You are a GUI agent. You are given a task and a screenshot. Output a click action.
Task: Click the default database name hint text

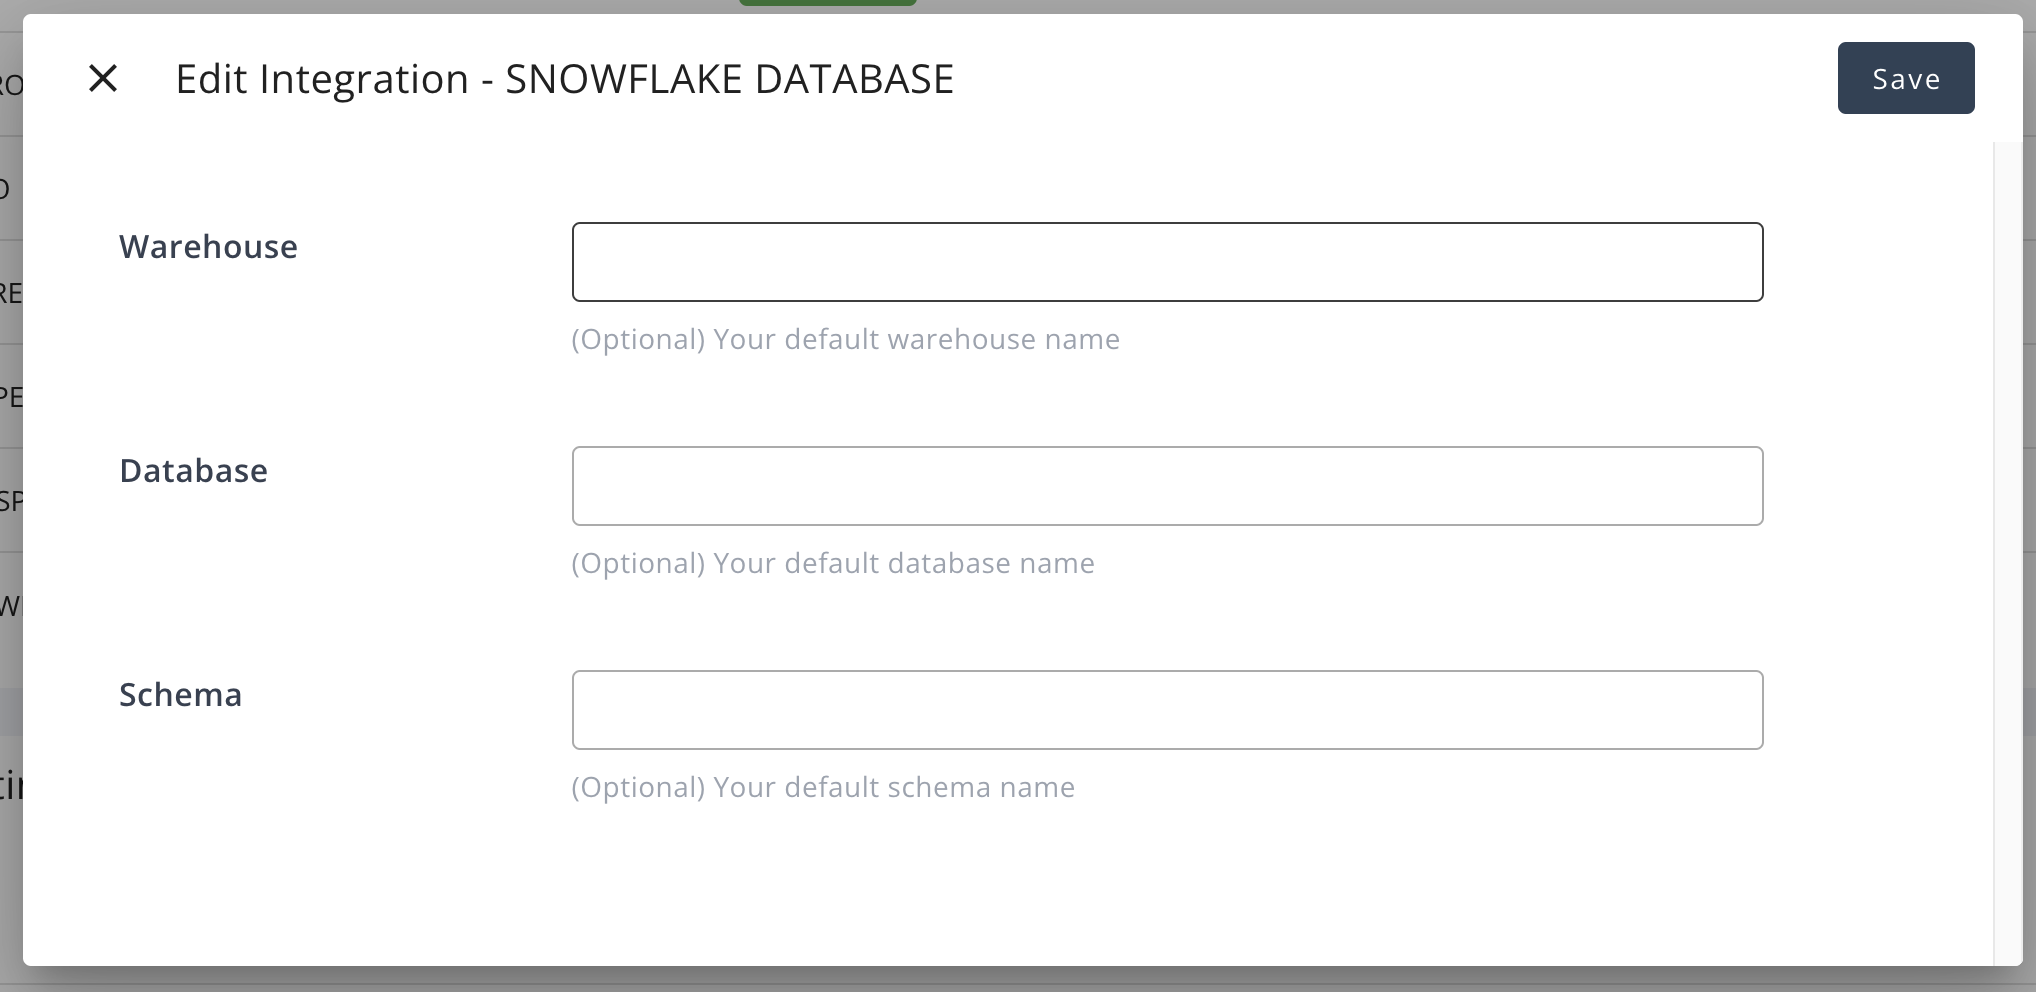pos(832,564)
